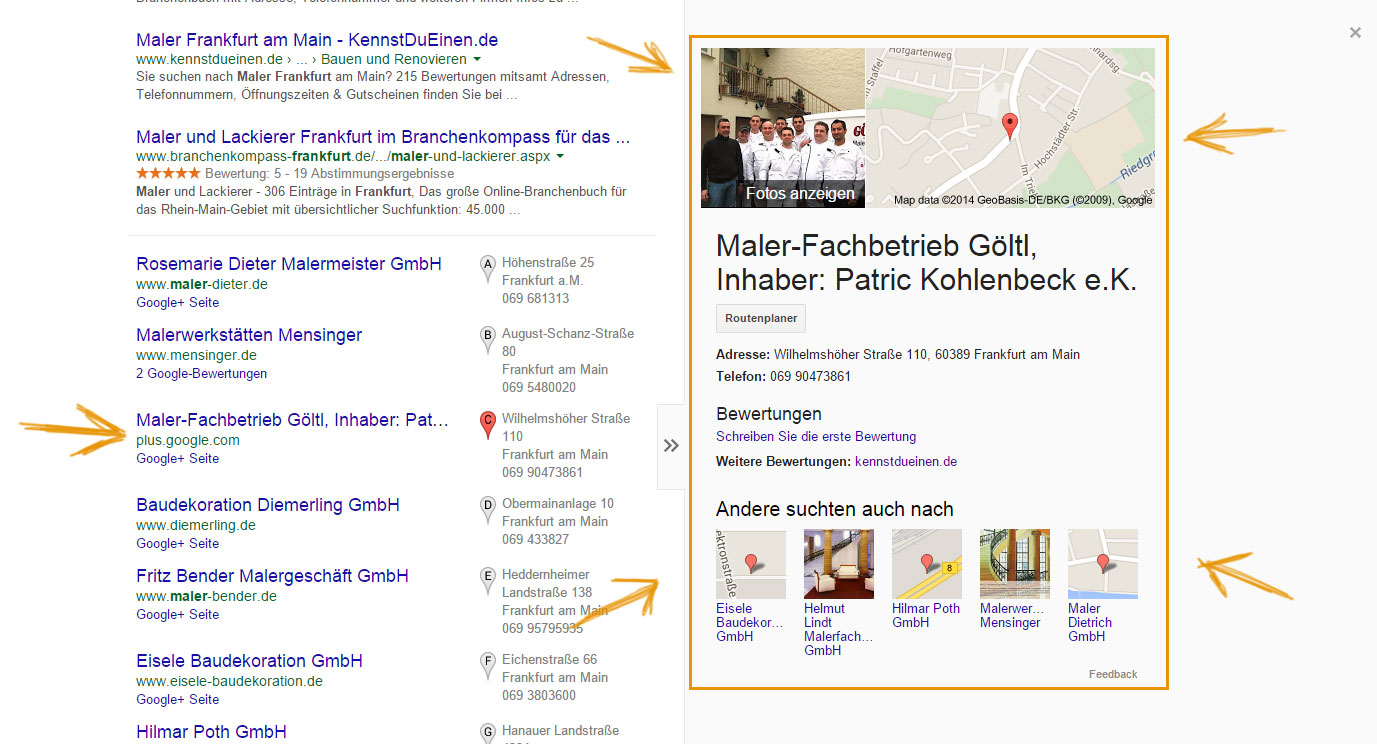
Task: Collapse the details panel with double-chevron arrow
Action: [671, 446]
